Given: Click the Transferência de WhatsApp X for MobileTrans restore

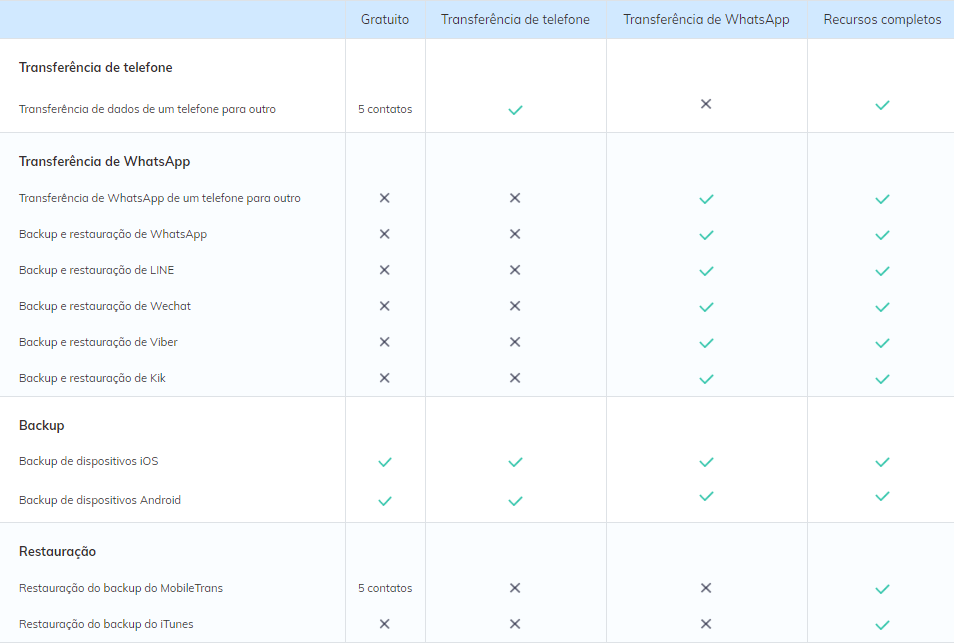Looking at the screenshot, I should 705,588.
